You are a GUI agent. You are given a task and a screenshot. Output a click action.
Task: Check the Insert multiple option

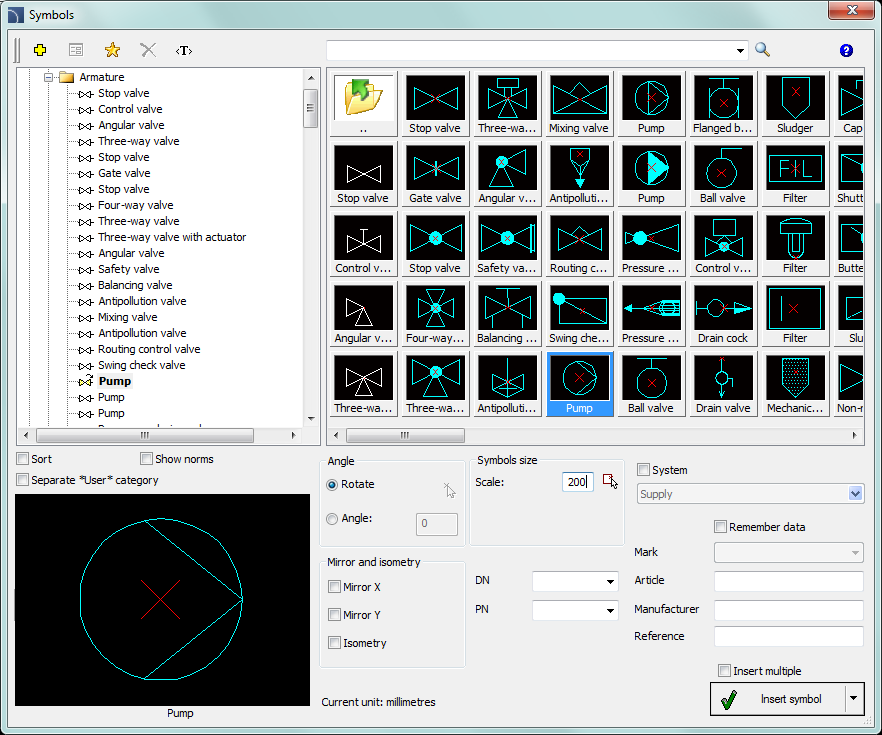(724, 671)
